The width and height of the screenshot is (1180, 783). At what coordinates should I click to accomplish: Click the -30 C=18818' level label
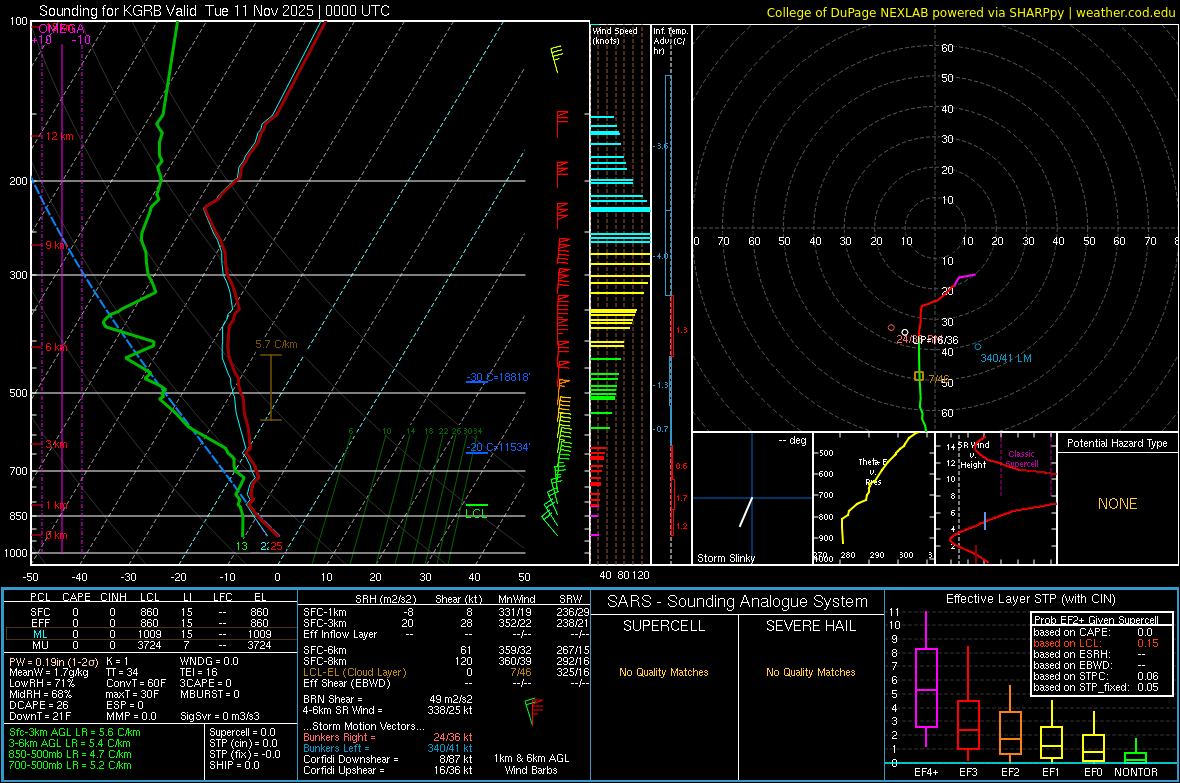click(x=498, y=376)
